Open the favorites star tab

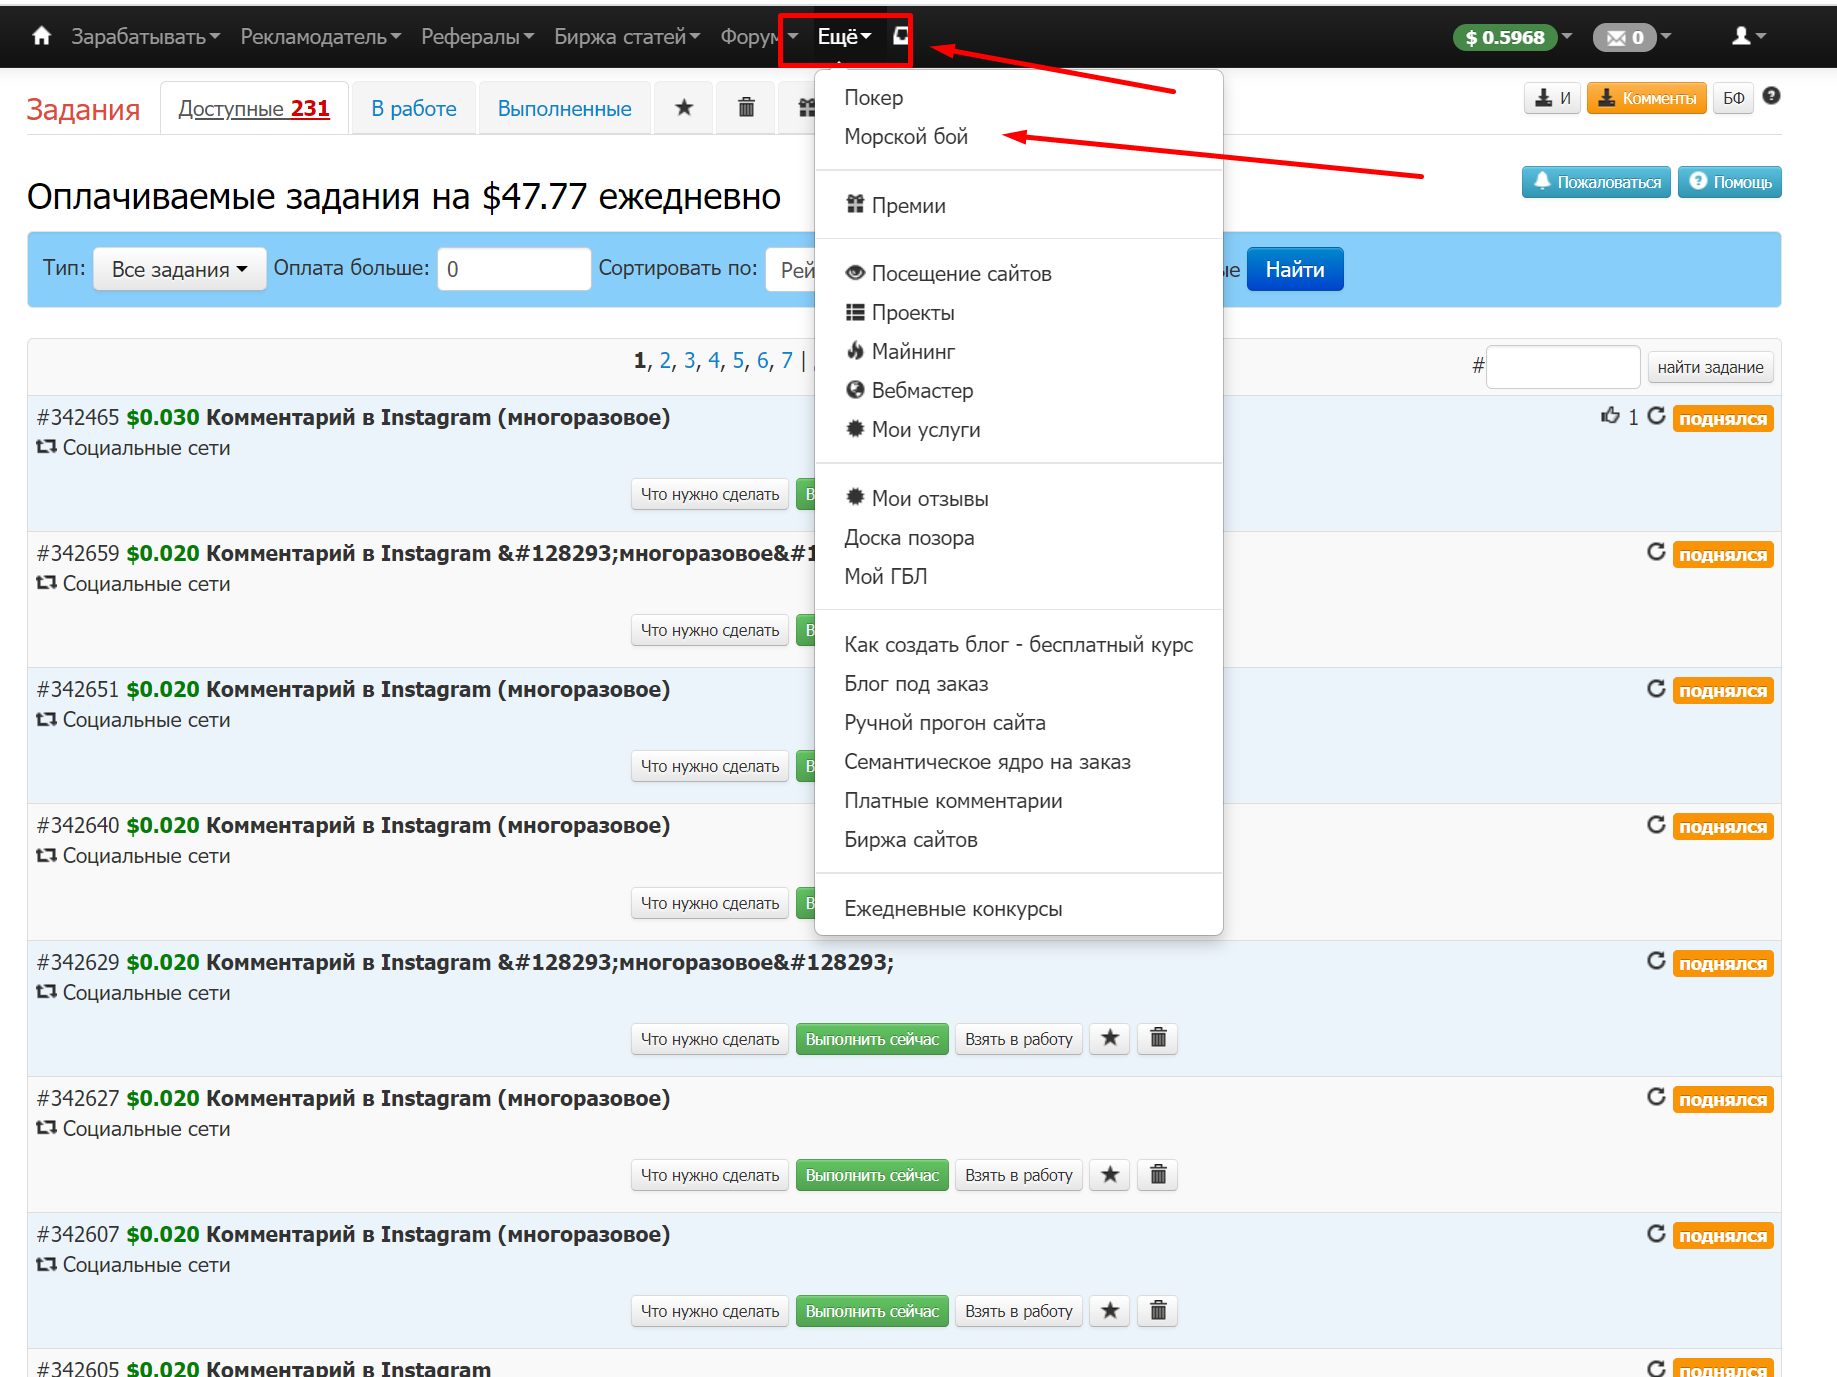coord(684,108)
